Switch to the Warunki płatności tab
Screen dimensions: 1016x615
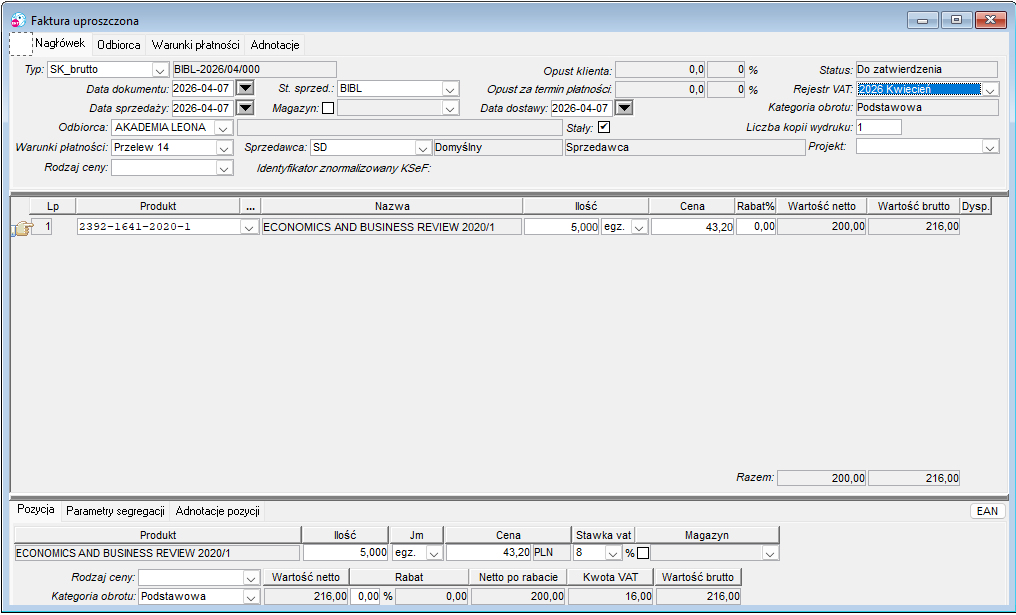(x=196, y=45)
